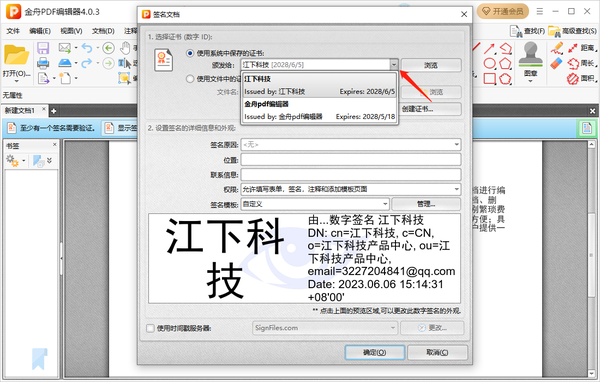Select the Cloud polygon tool
The height and width of the screenshot is (382, 600).
tap(505, 78)
